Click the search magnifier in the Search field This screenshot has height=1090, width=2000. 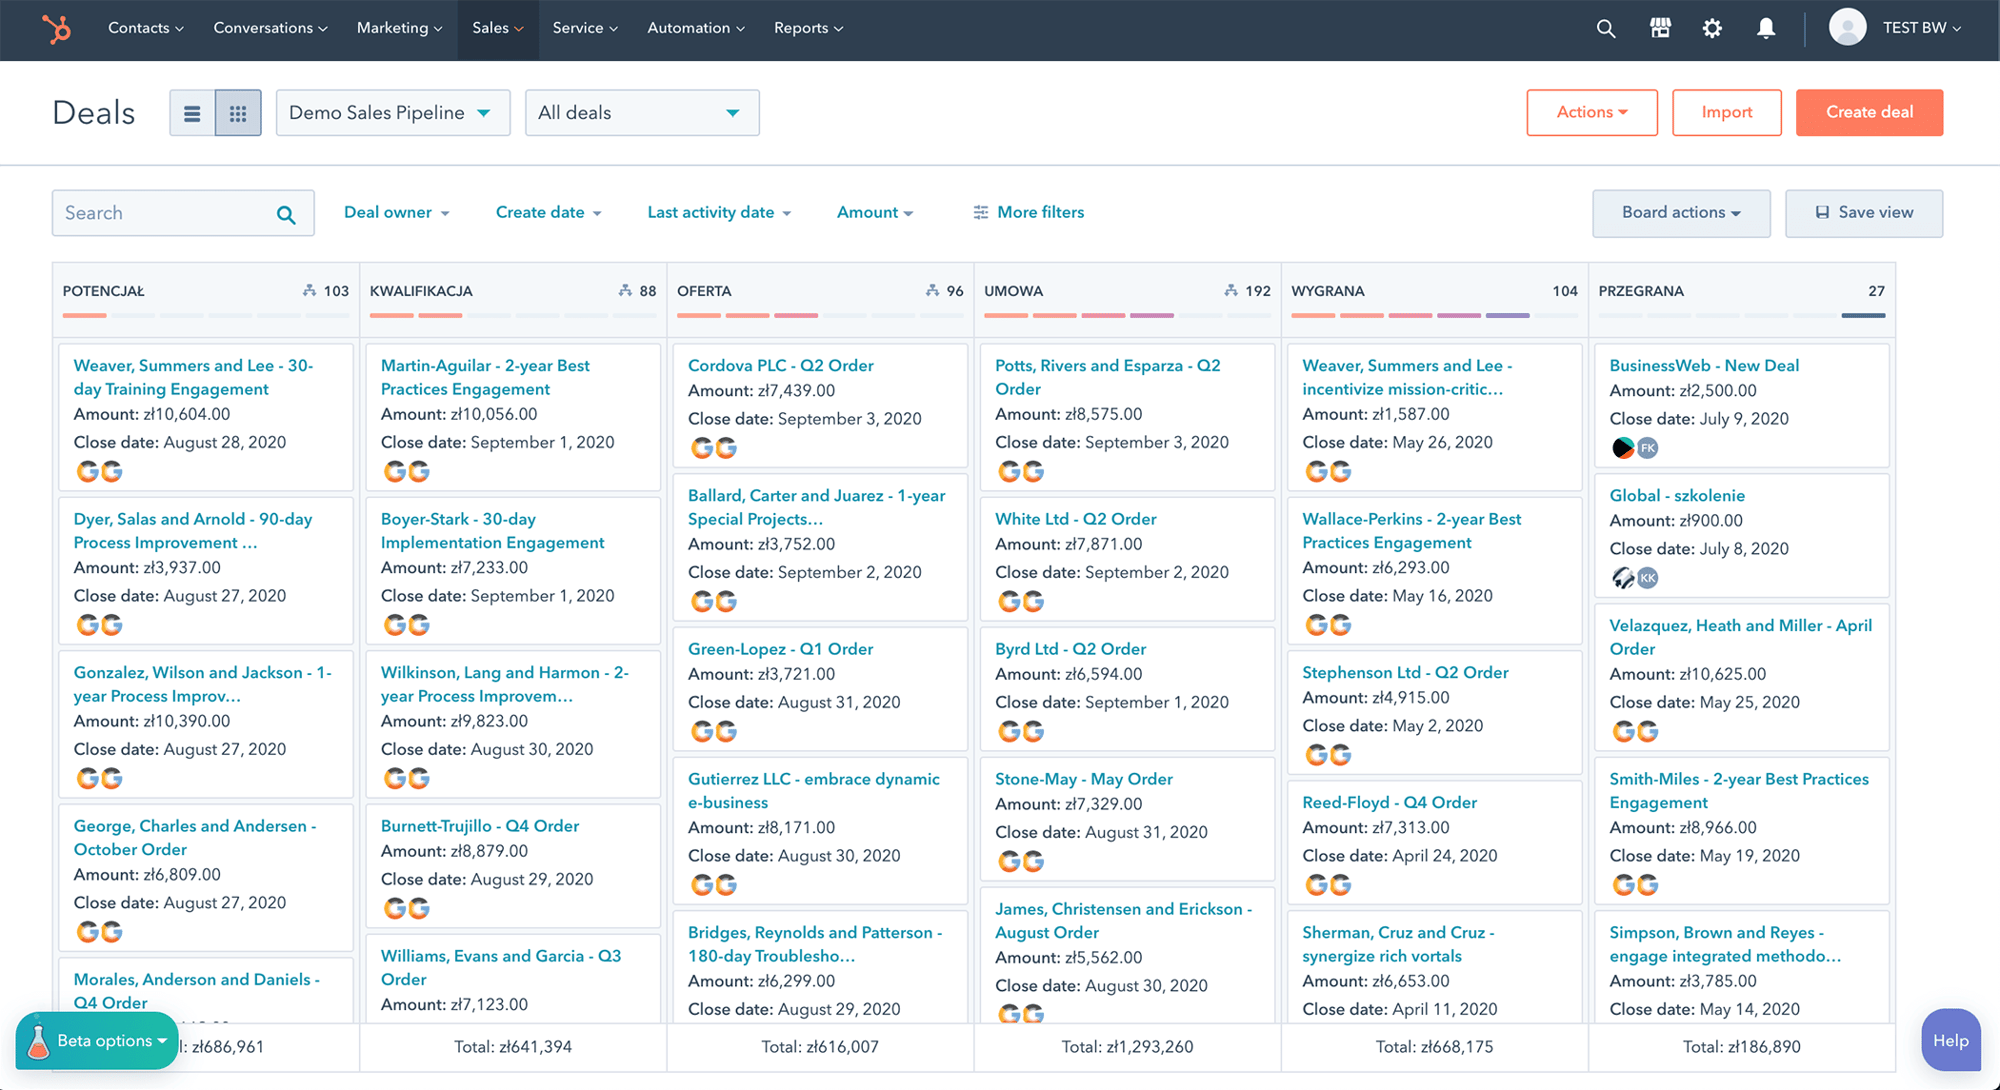point(286,214)
